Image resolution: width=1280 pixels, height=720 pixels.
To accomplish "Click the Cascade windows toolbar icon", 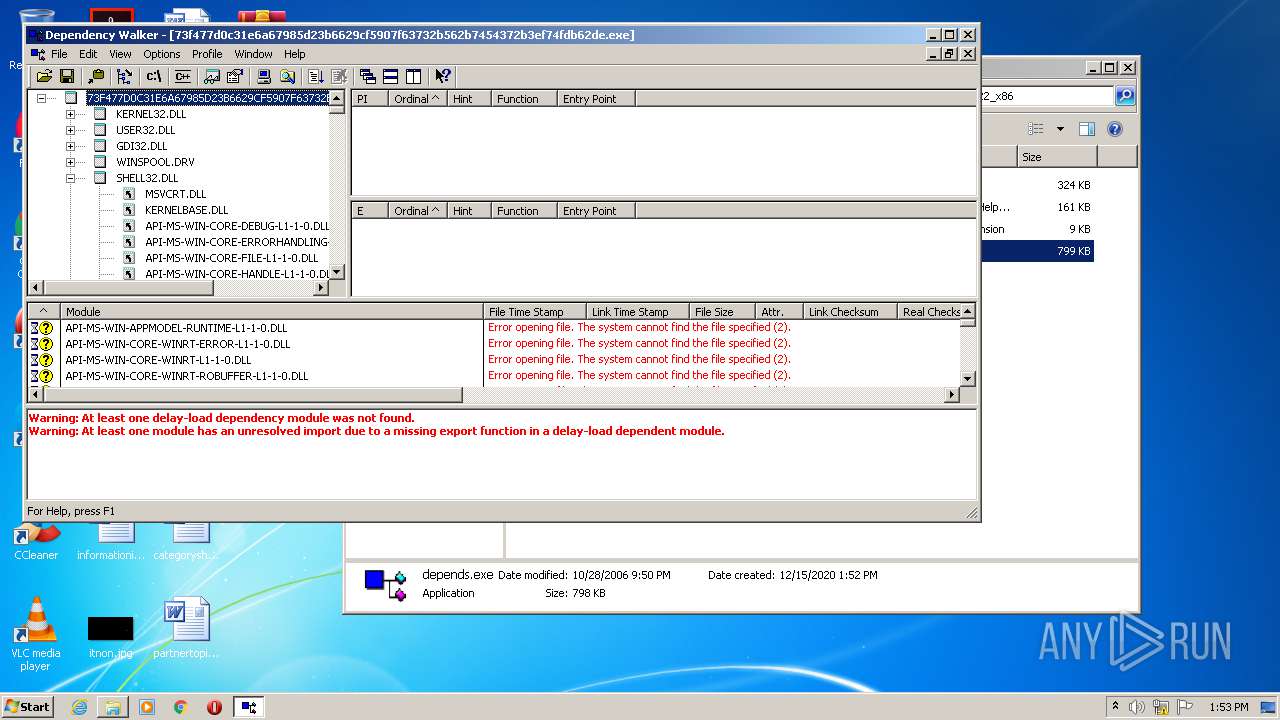I will 368,76.
